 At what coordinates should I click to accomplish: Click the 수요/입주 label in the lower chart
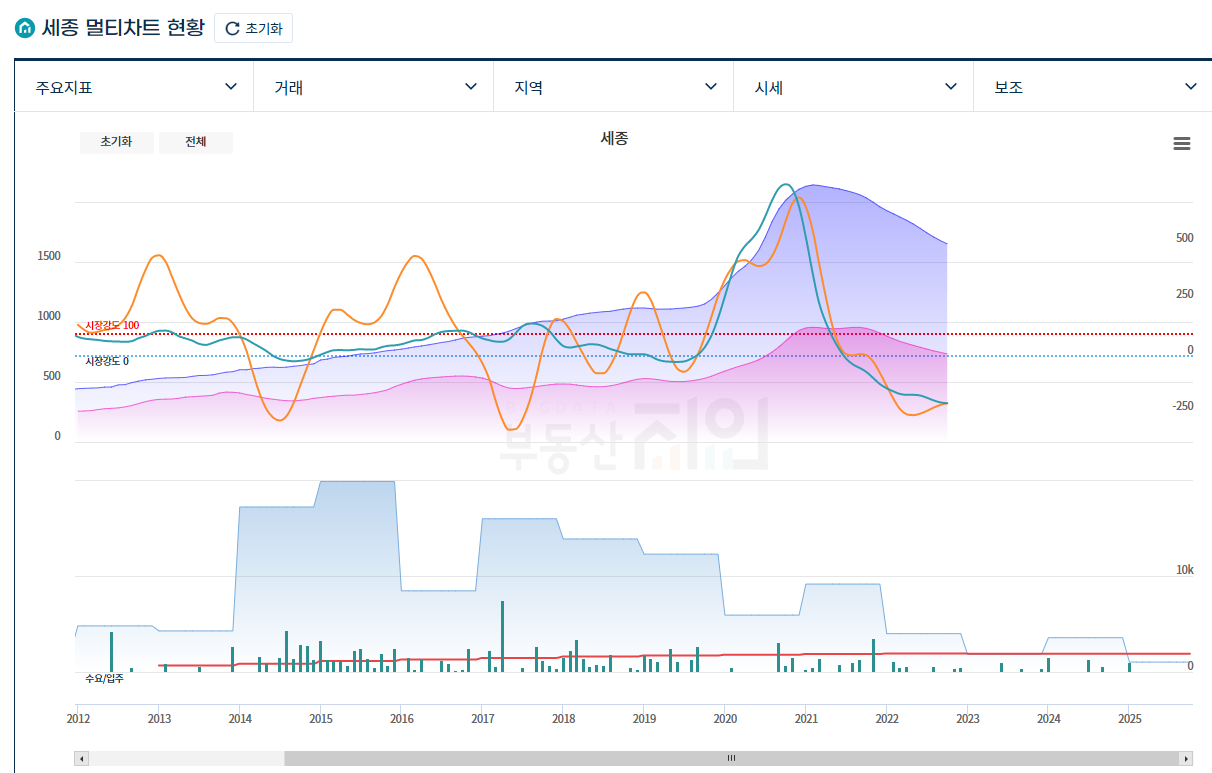tap(105, 678)
